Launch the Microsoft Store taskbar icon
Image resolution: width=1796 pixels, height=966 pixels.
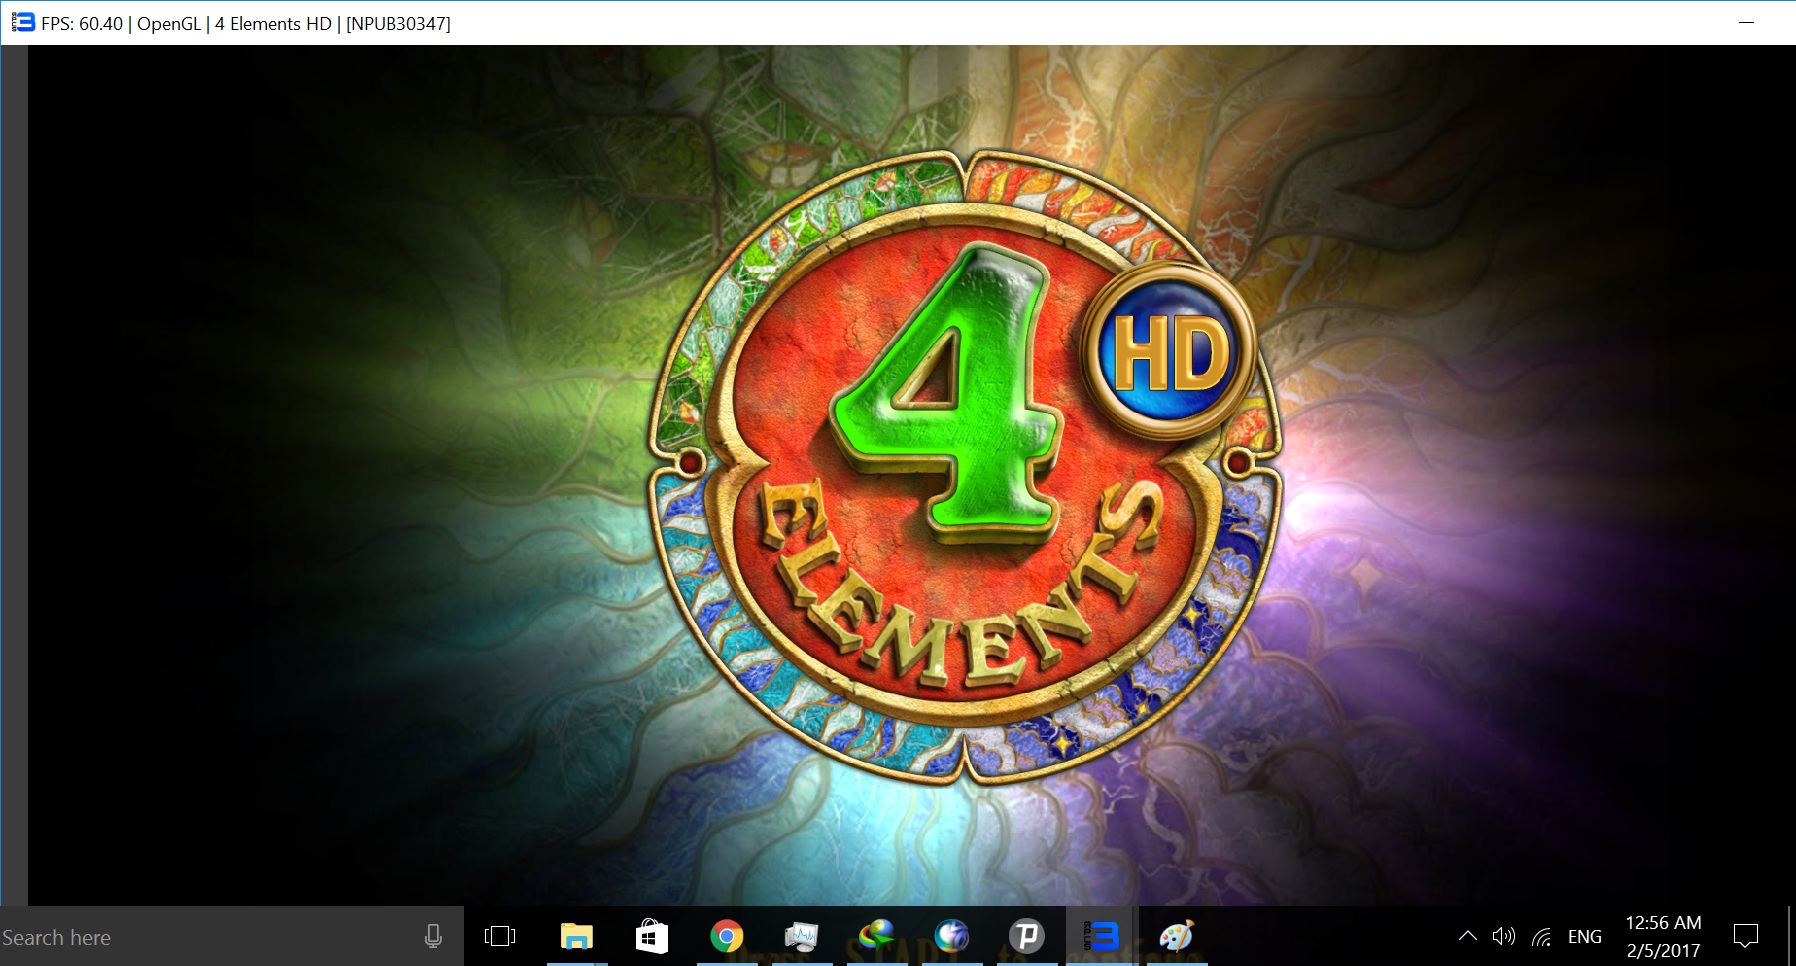point(652,937)
